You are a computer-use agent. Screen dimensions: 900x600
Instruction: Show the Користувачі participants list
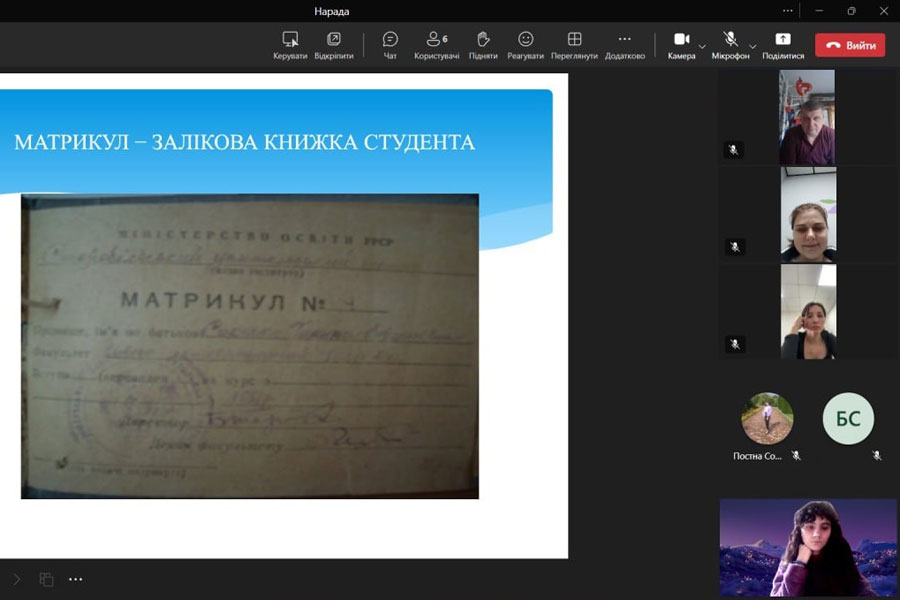(436, 45)
